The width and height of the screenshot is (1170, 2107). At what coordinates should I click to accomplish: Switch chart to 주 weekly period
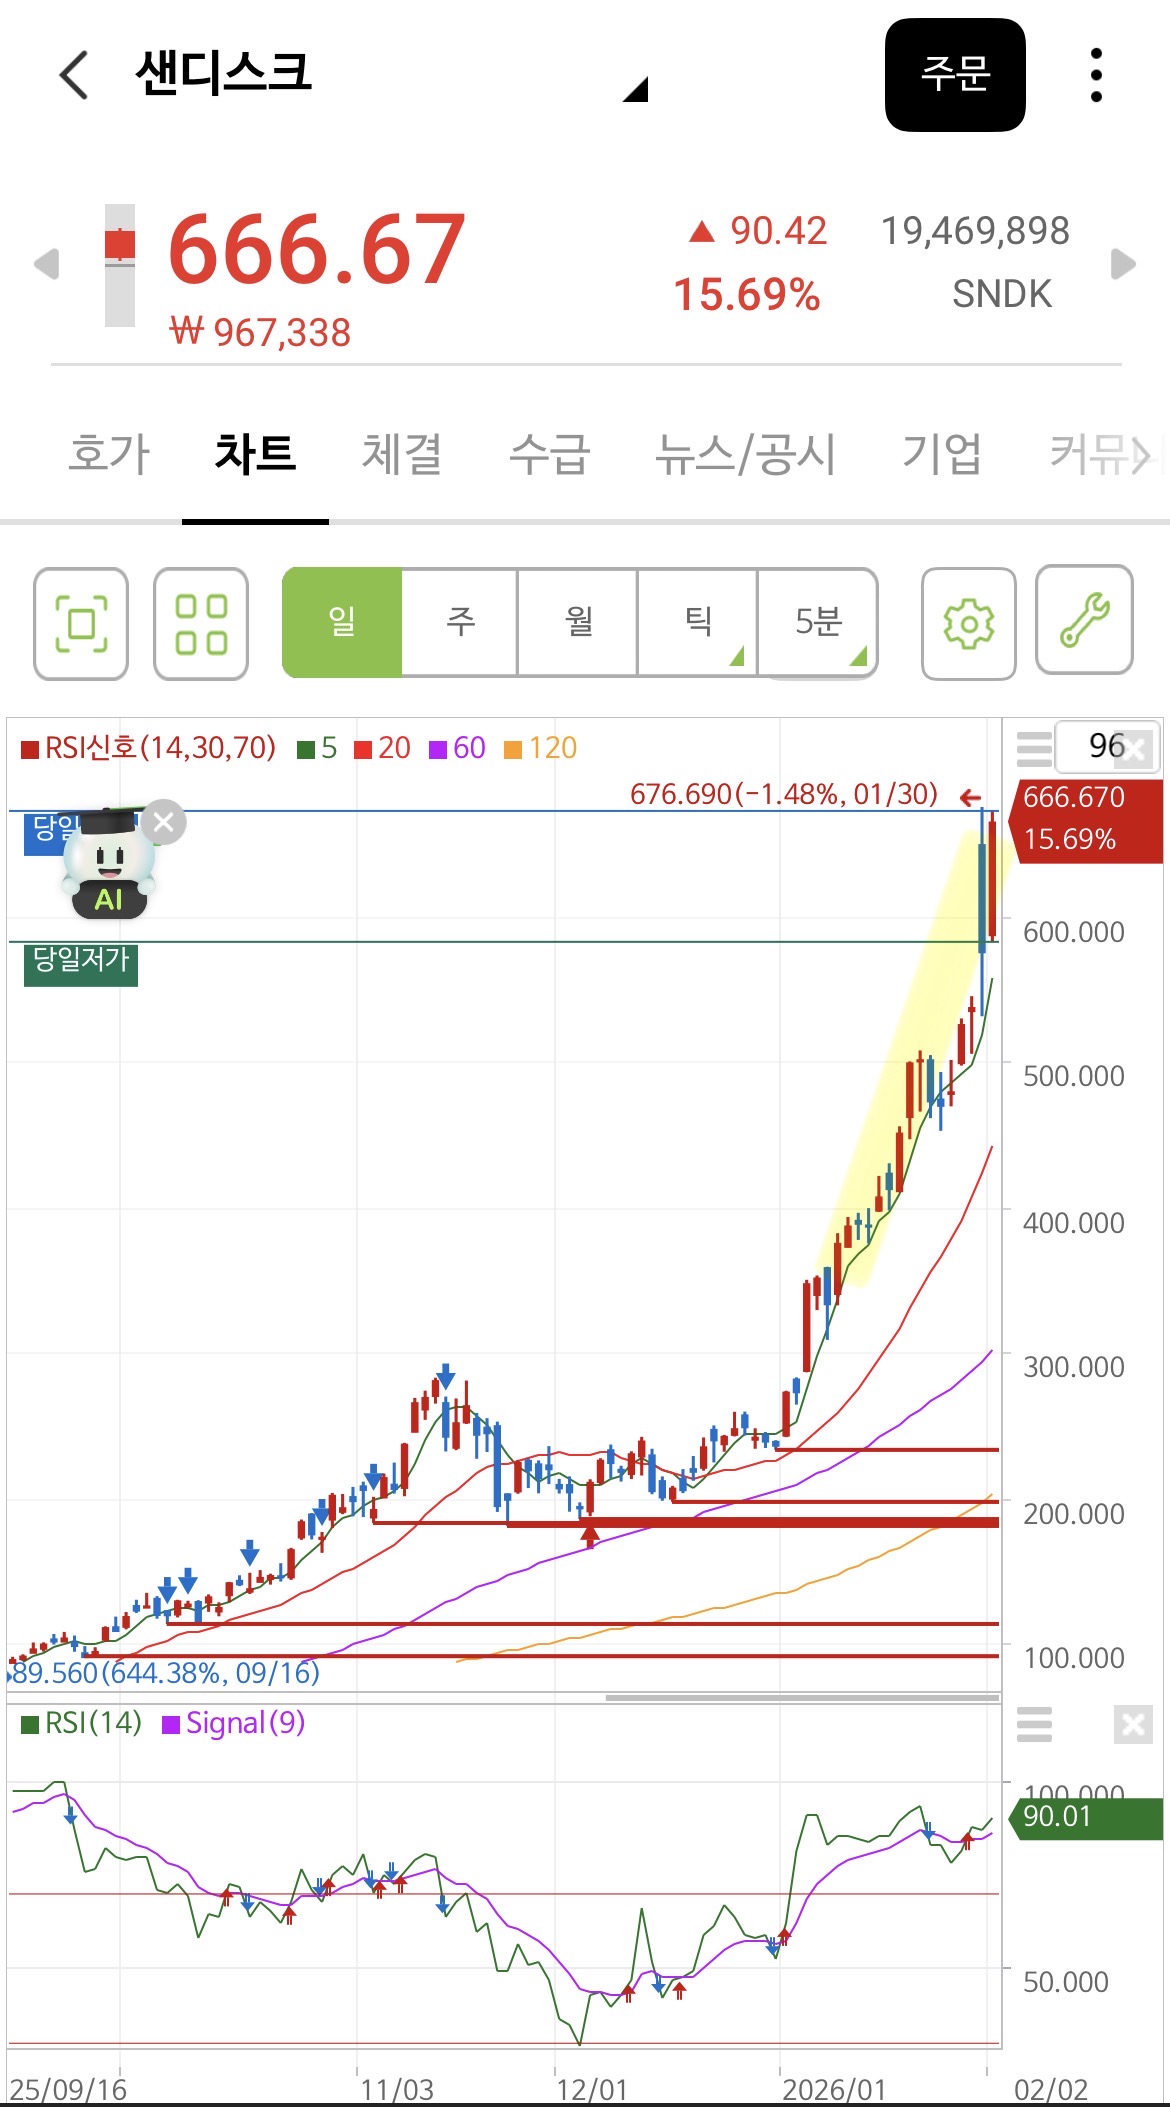[x=460, y=622]
